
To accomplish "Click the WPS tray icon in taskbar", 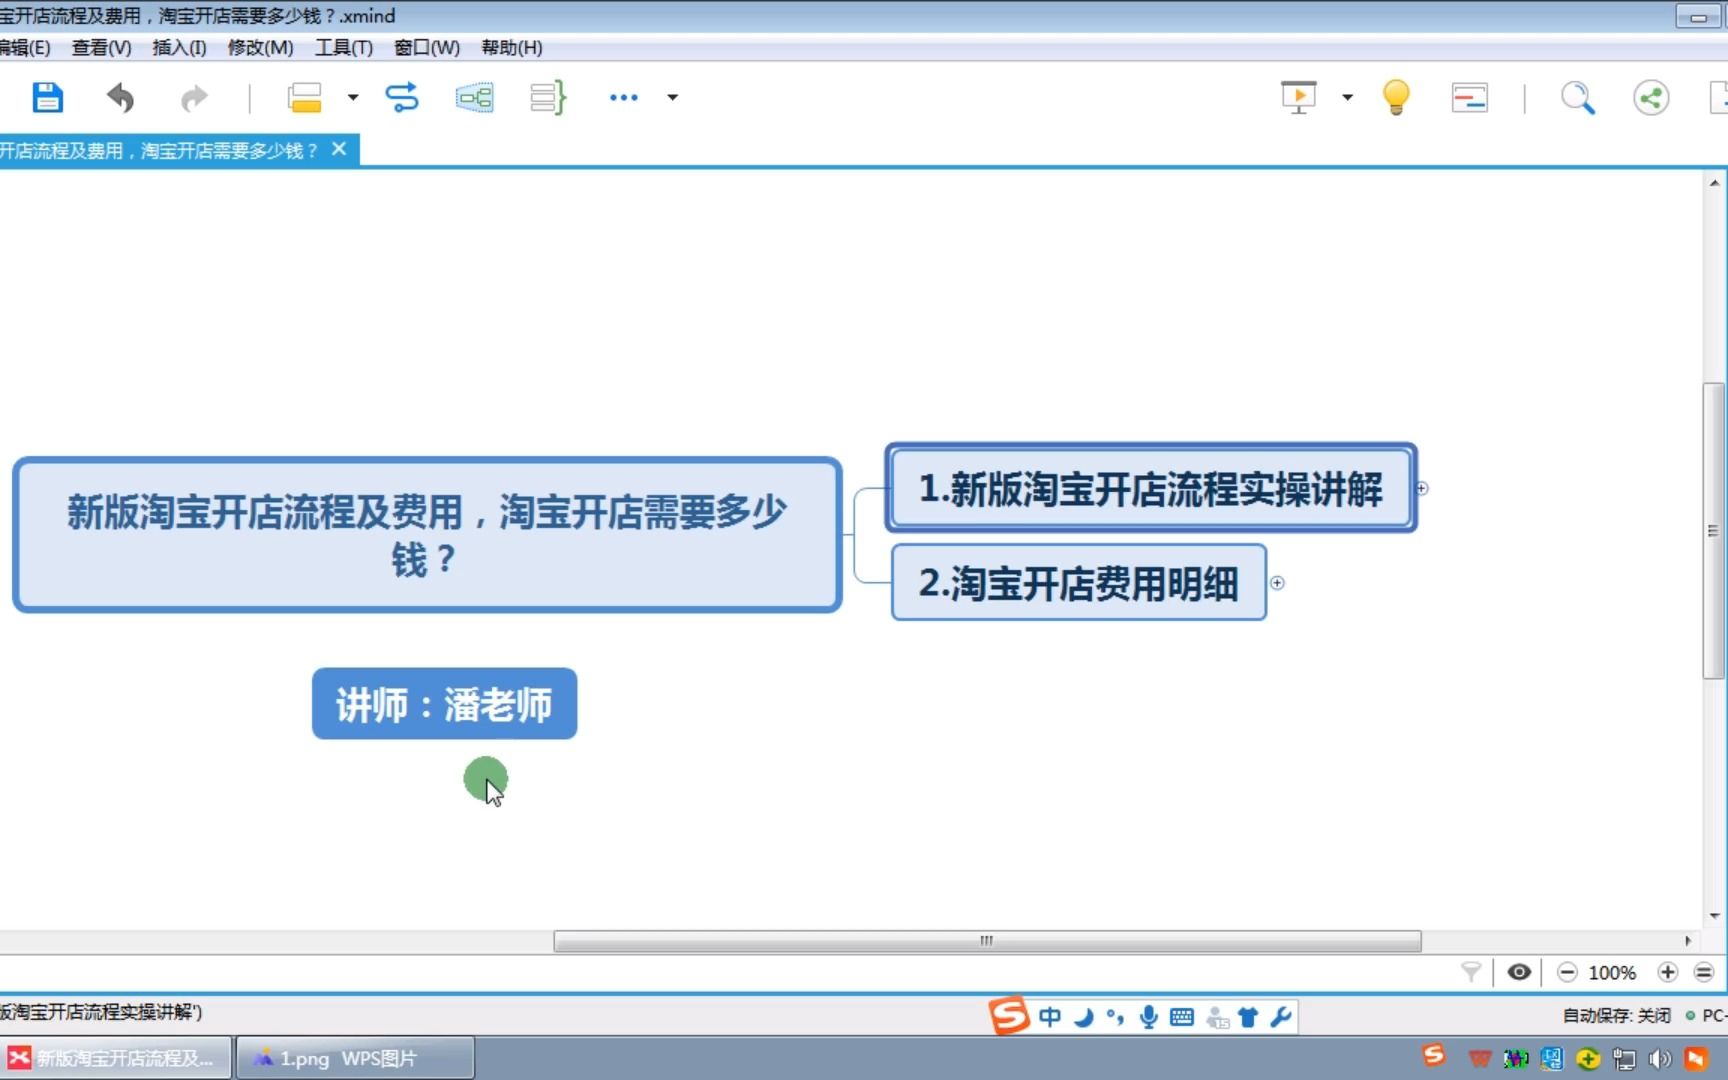I will (1480, 1058).
